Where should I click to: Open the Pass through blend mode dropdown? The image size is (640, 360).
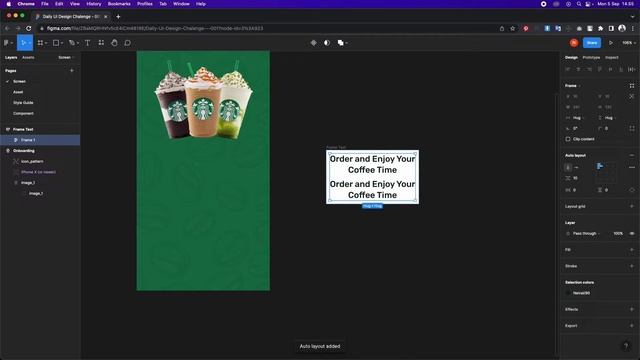[x=586, y=233]
